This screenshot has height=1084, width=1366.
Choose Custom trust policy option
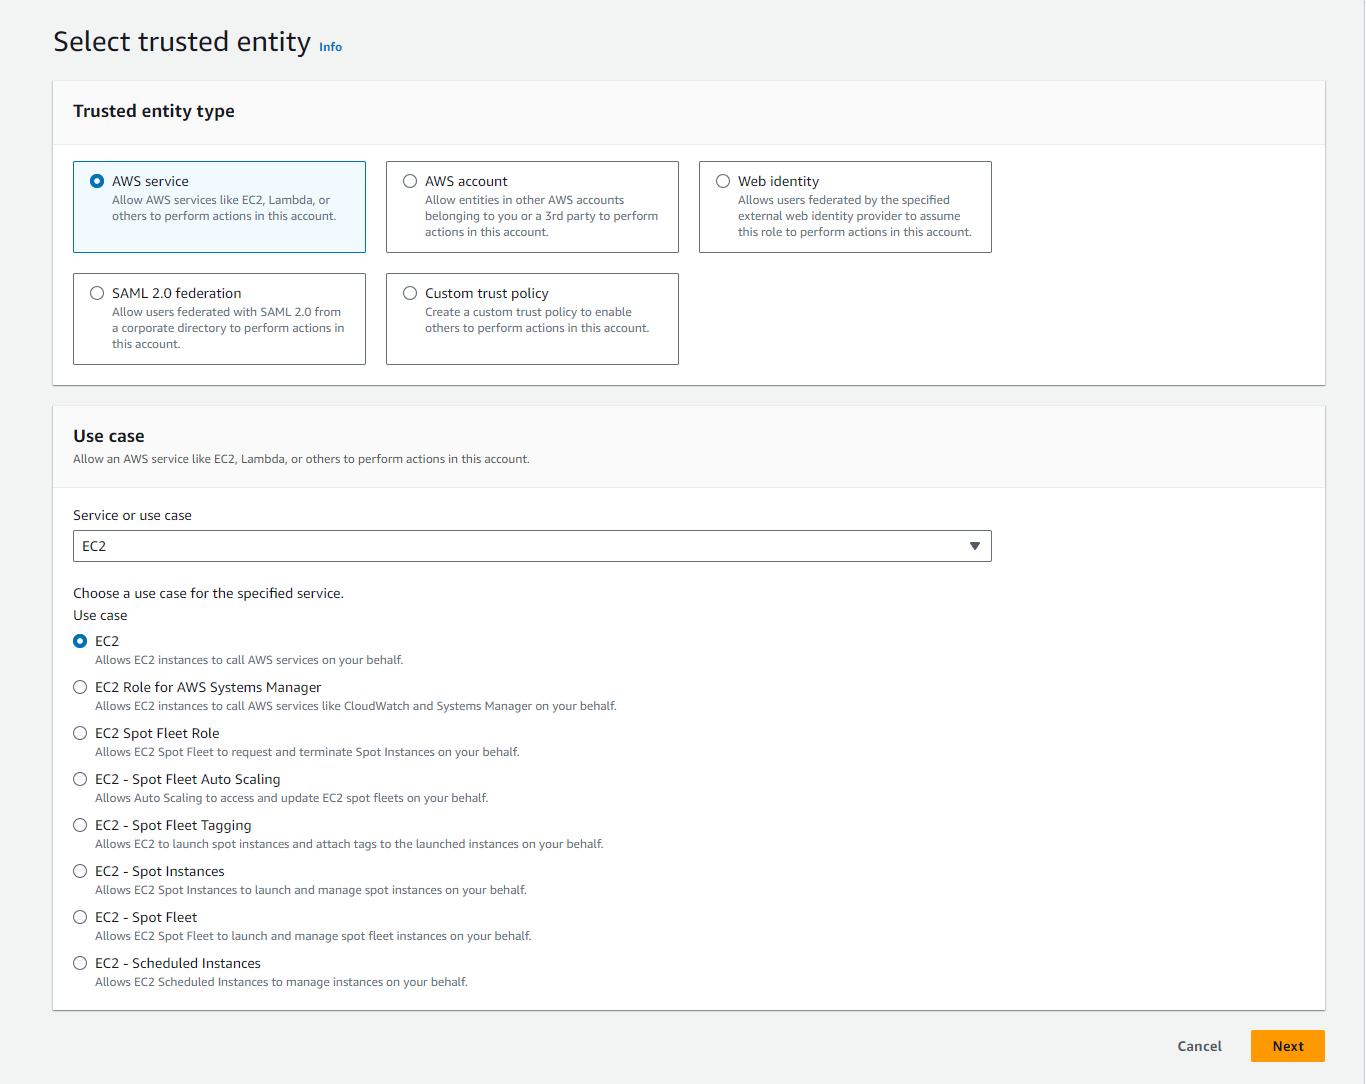410,293
